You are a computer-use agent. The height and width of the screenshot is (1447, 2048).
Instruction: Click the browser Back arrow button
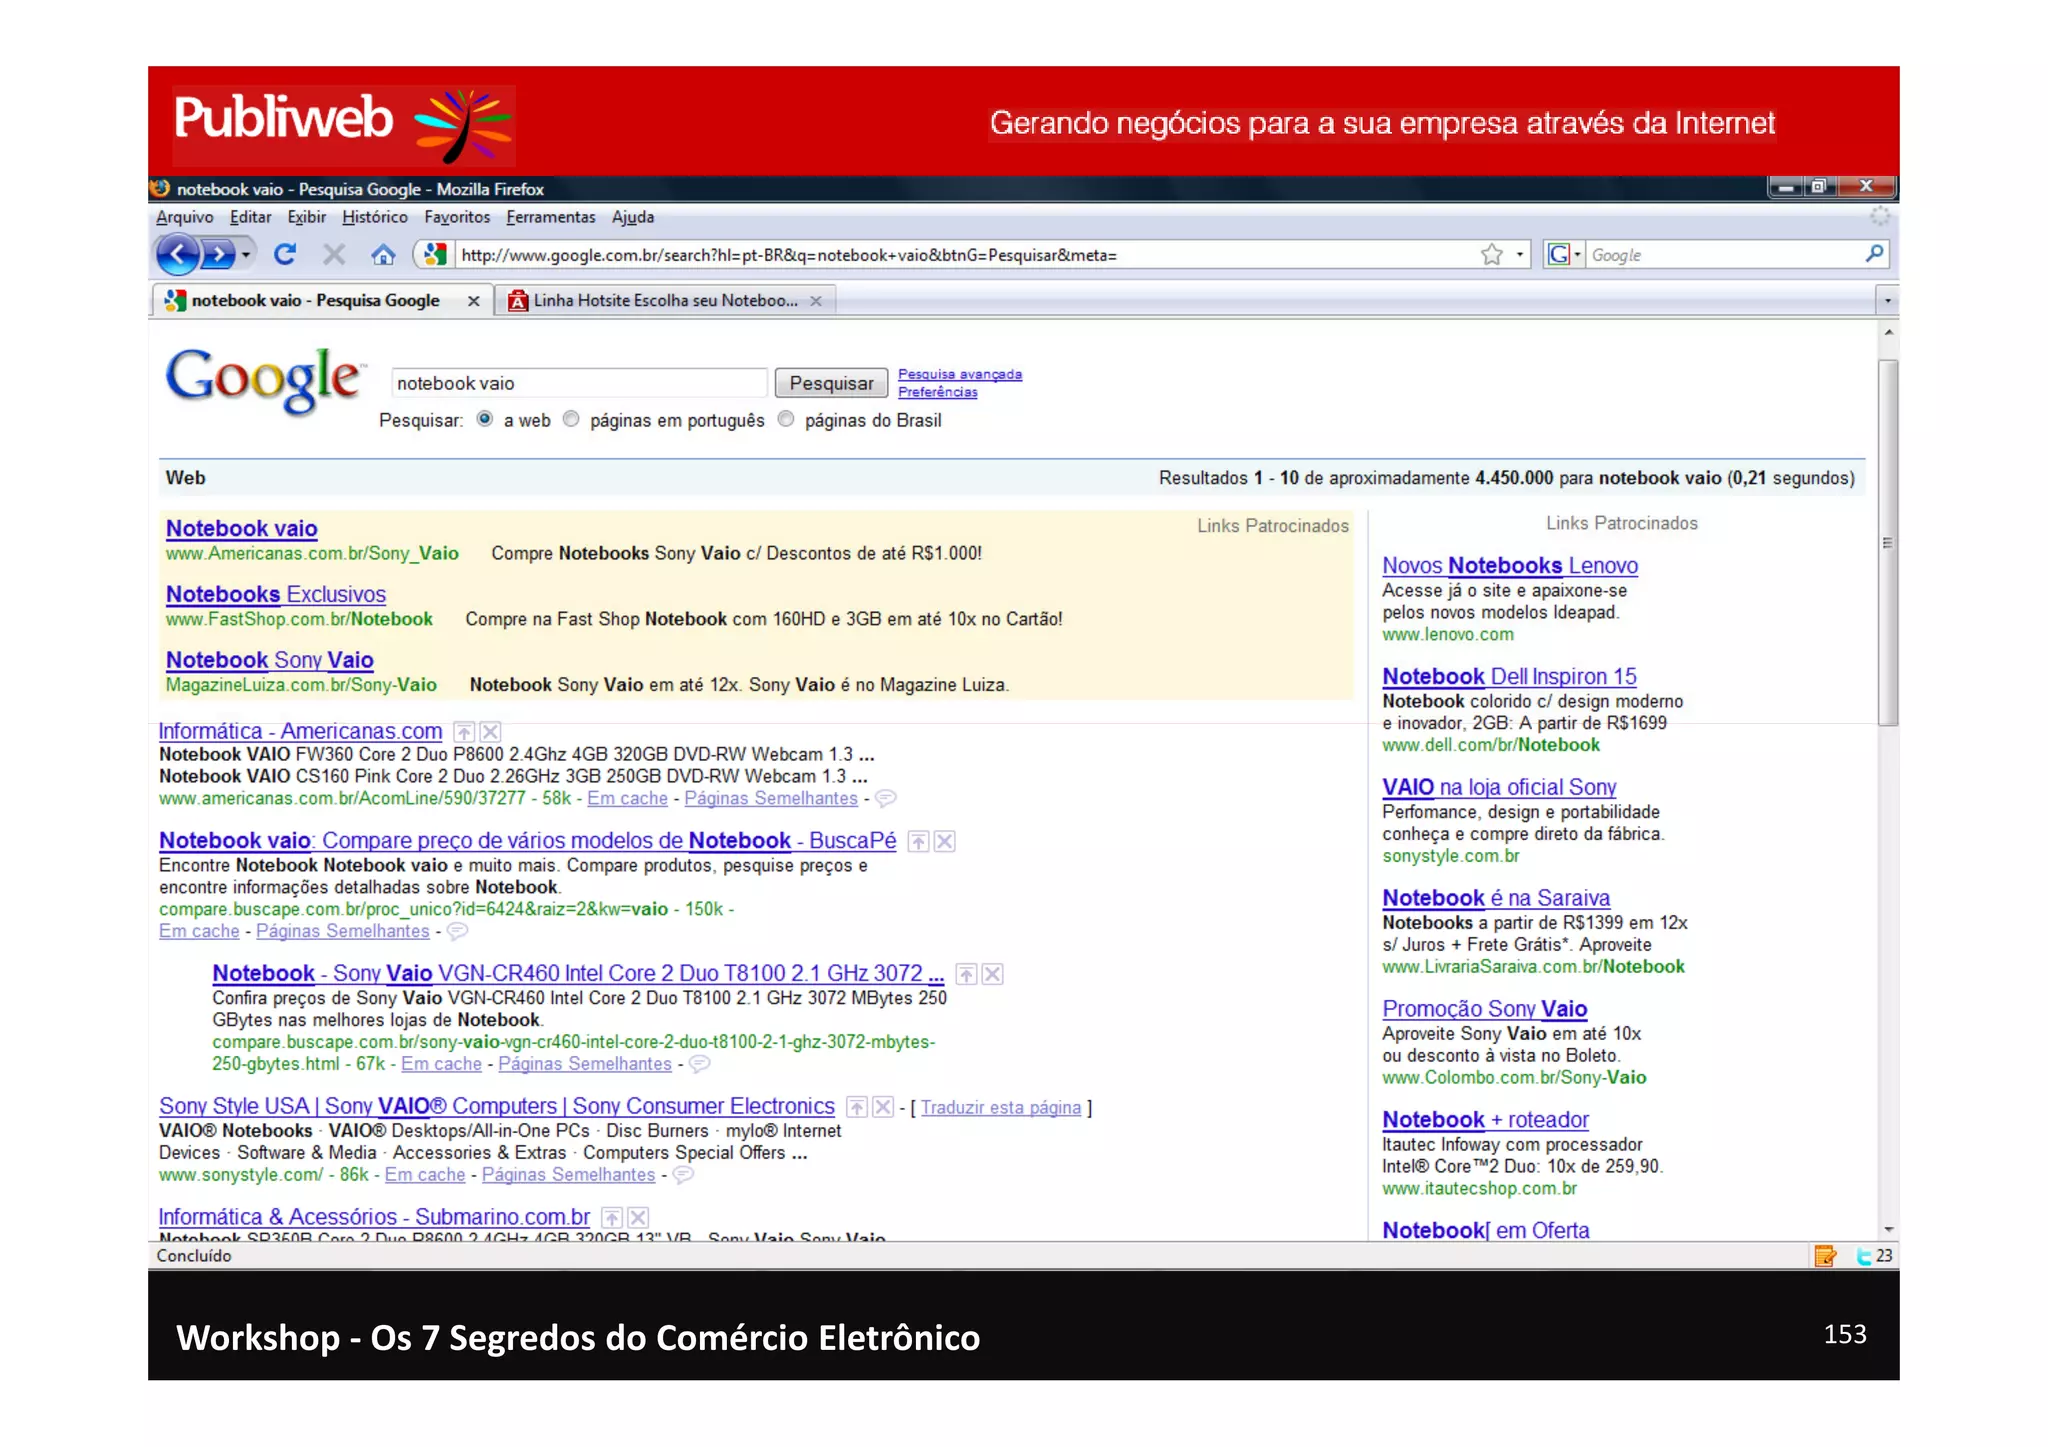pyautogui.click(x=178, y=255)
